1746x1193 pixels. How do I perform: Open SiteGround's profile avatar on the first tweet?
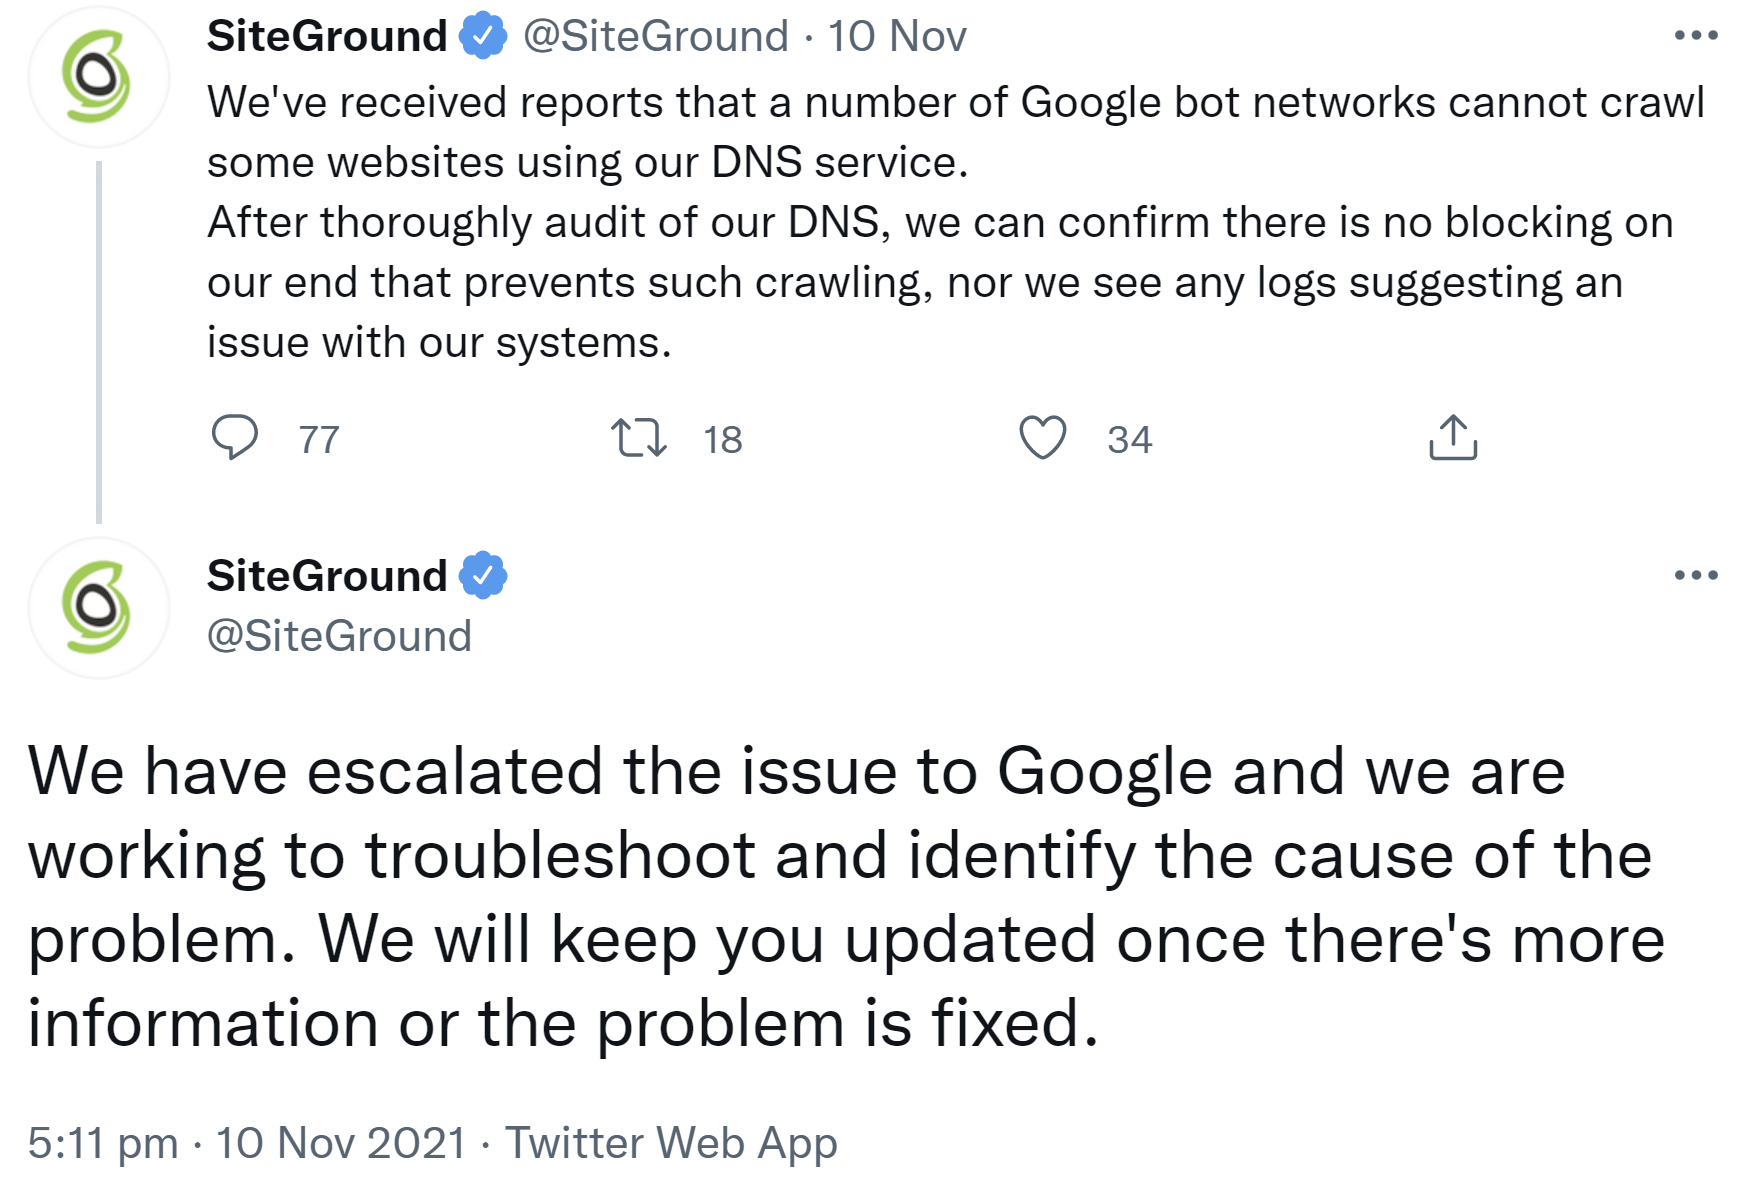[97, 75]
